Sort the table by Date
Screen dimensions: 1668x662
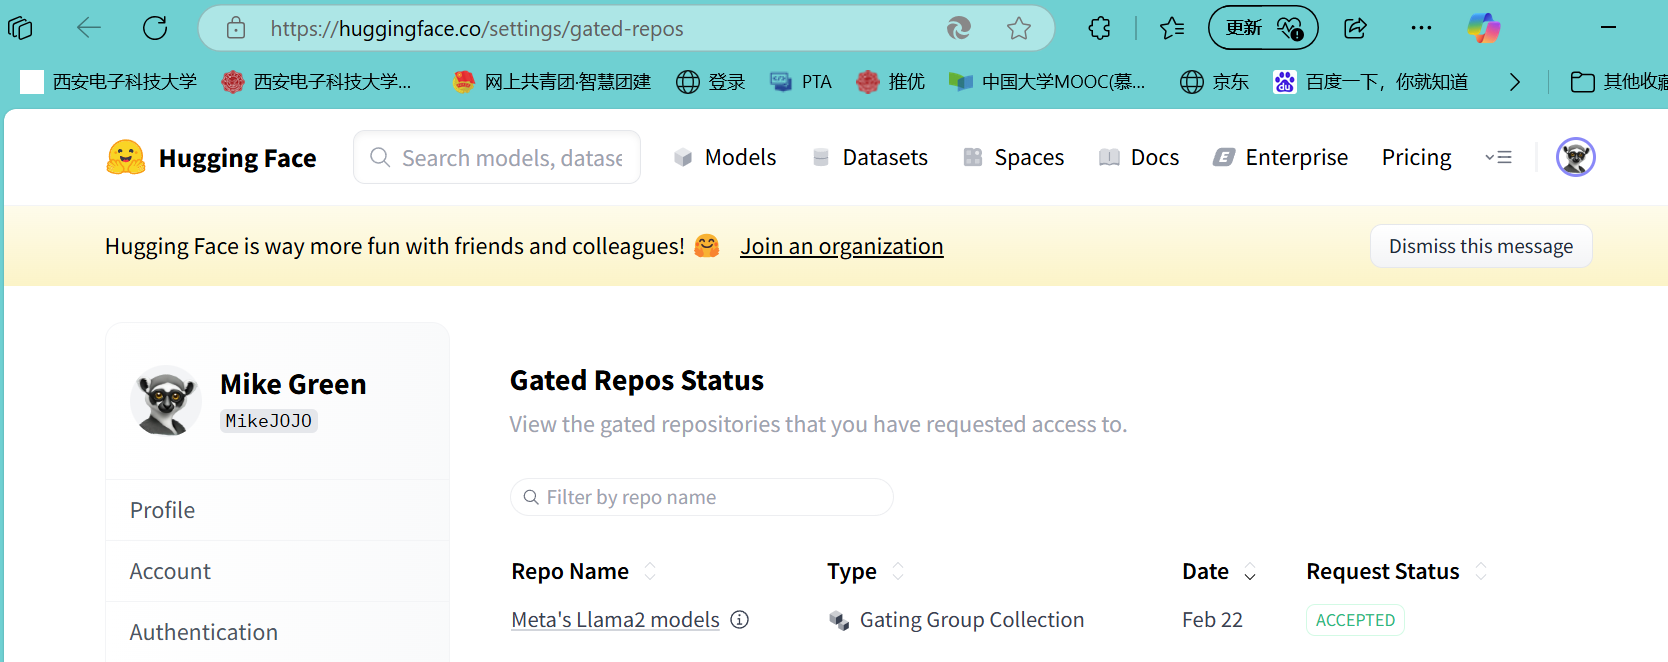pos(1250,571)
